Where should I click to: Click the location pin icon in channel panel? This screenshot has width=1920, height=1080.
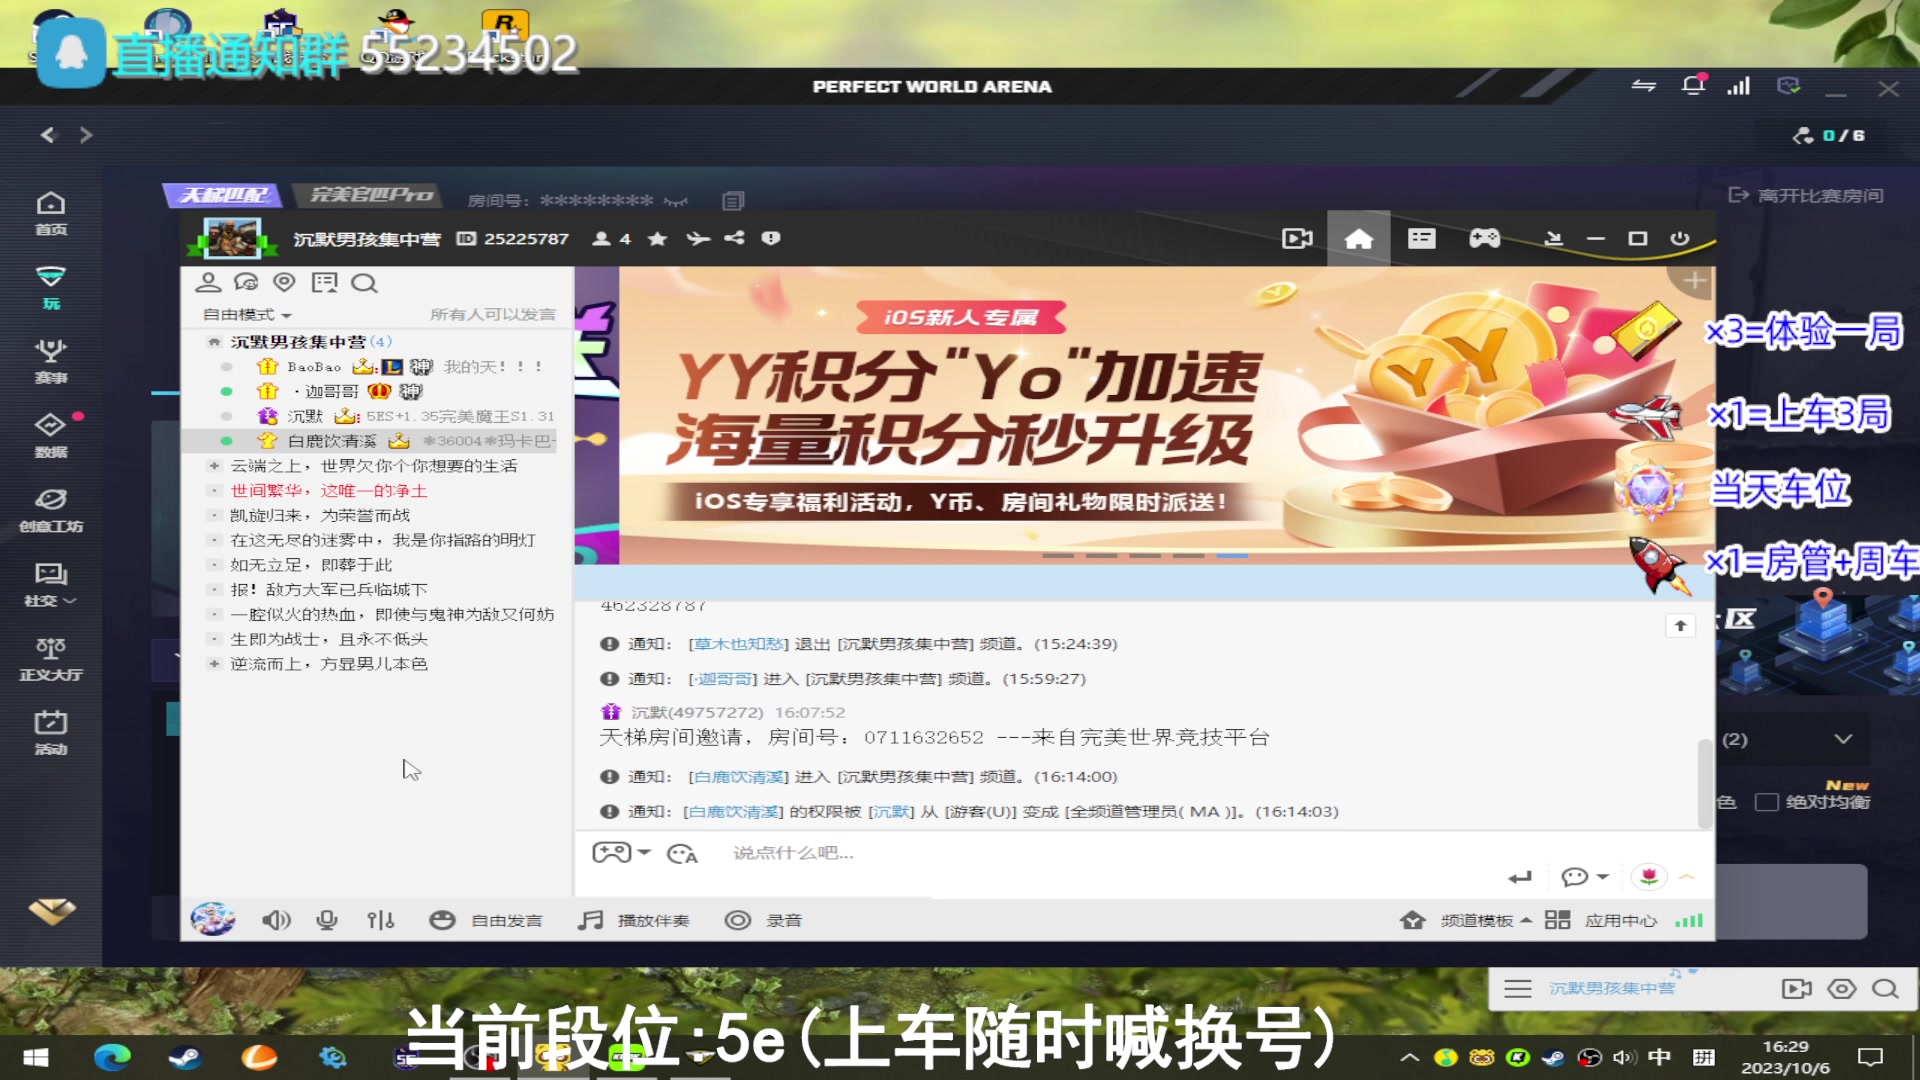coord(284,283)
